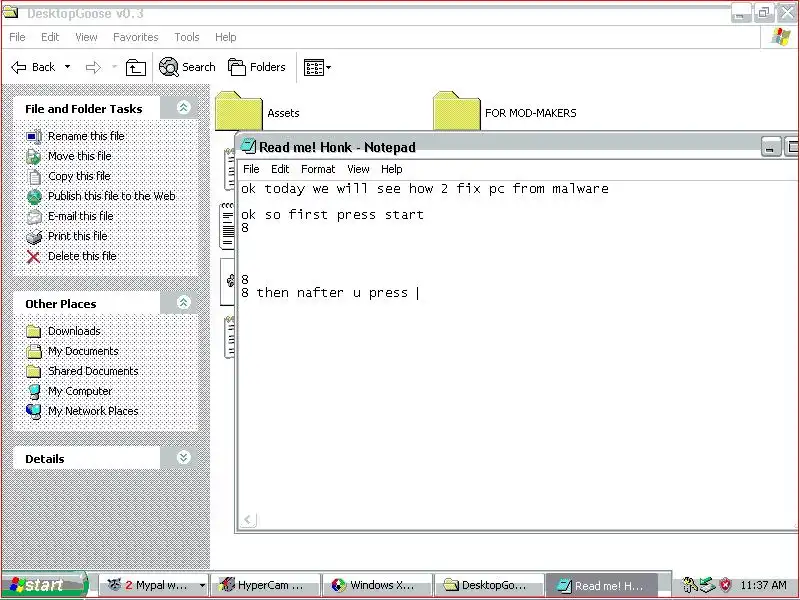Click the first system tray icon
The width and height of the screenshot is (800, 600).
click(690, 585)
